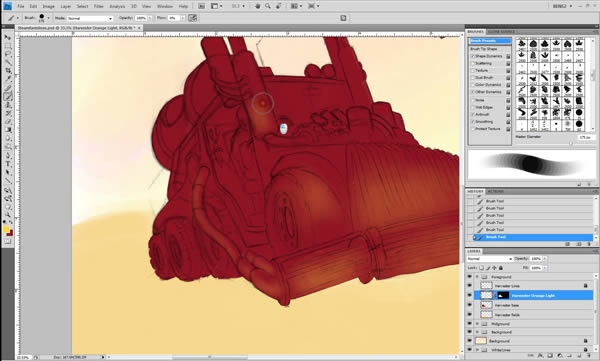Delete current state in History panel

tap(589, 244)
